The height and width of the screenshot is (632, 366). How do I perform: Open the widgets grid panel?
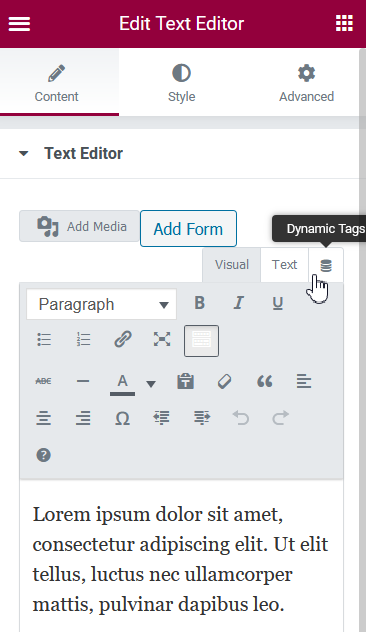(x=344, y=23)
